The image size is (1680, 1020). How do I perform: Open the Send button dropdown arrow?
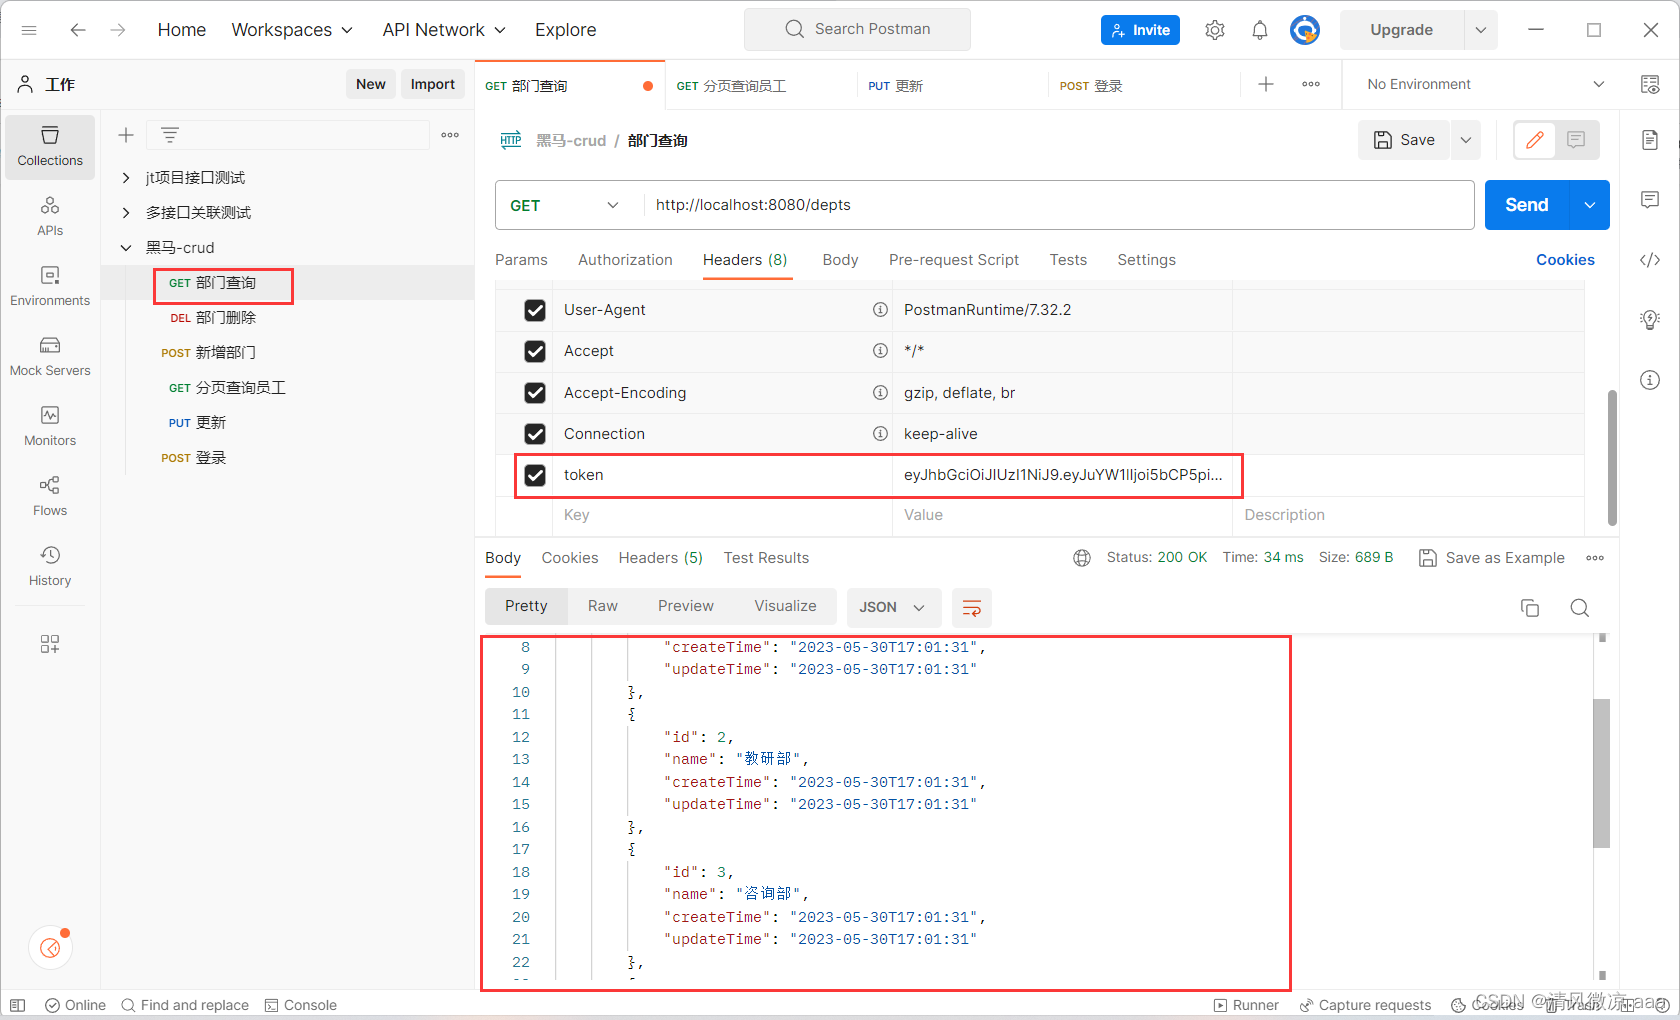[1590, 205]
